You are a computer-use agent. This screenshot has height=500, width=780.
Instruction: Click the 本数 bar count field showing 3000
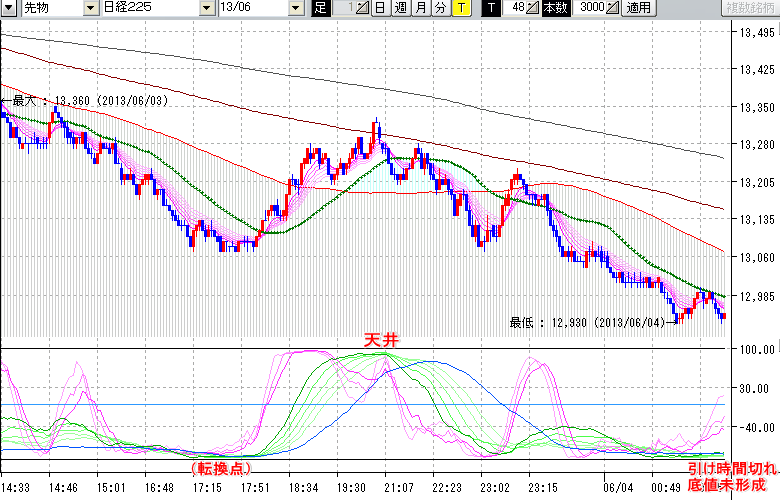click(x=590, y=8)
